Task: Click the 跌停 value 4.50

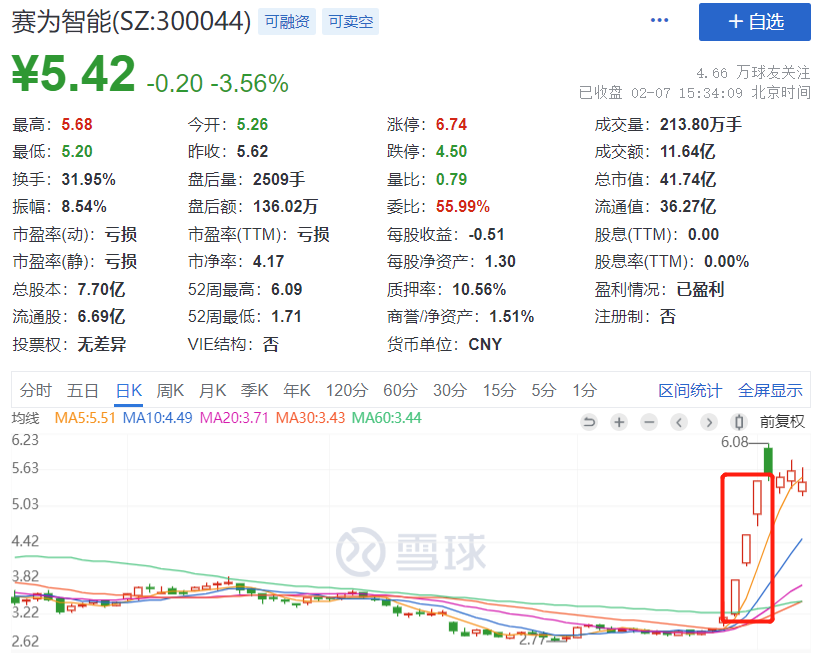Action: coord(451,152)
